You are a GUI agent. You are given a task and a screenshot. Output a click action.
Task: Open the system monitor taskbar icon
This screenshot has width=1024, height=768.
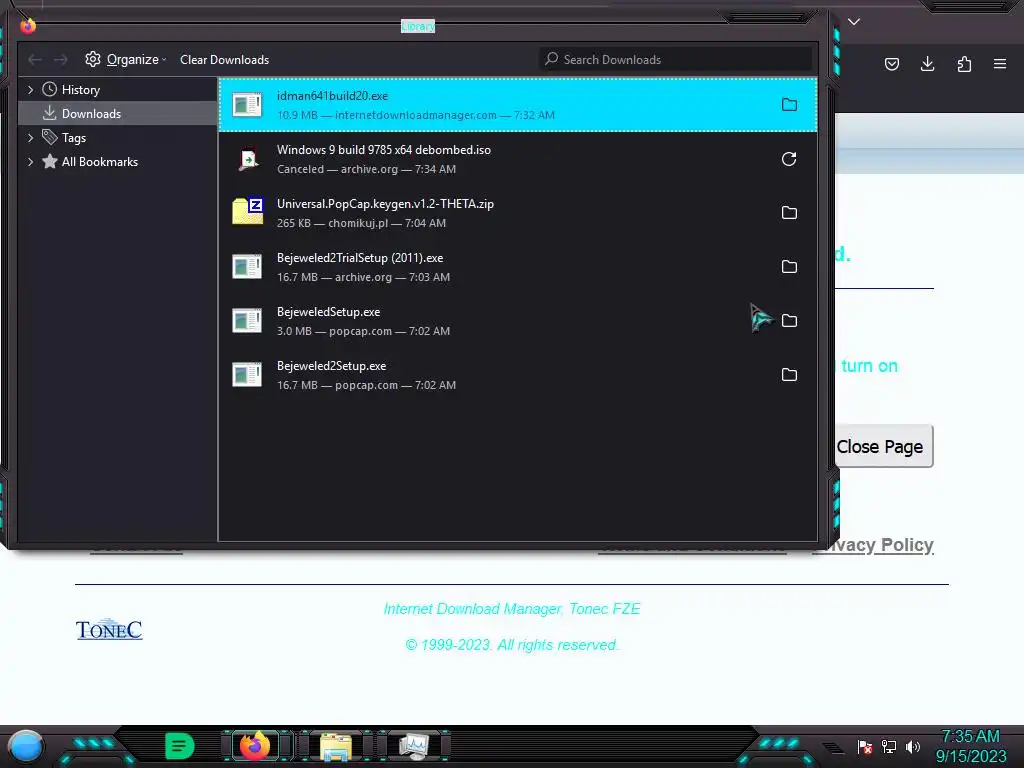click(x=414, y=746)
